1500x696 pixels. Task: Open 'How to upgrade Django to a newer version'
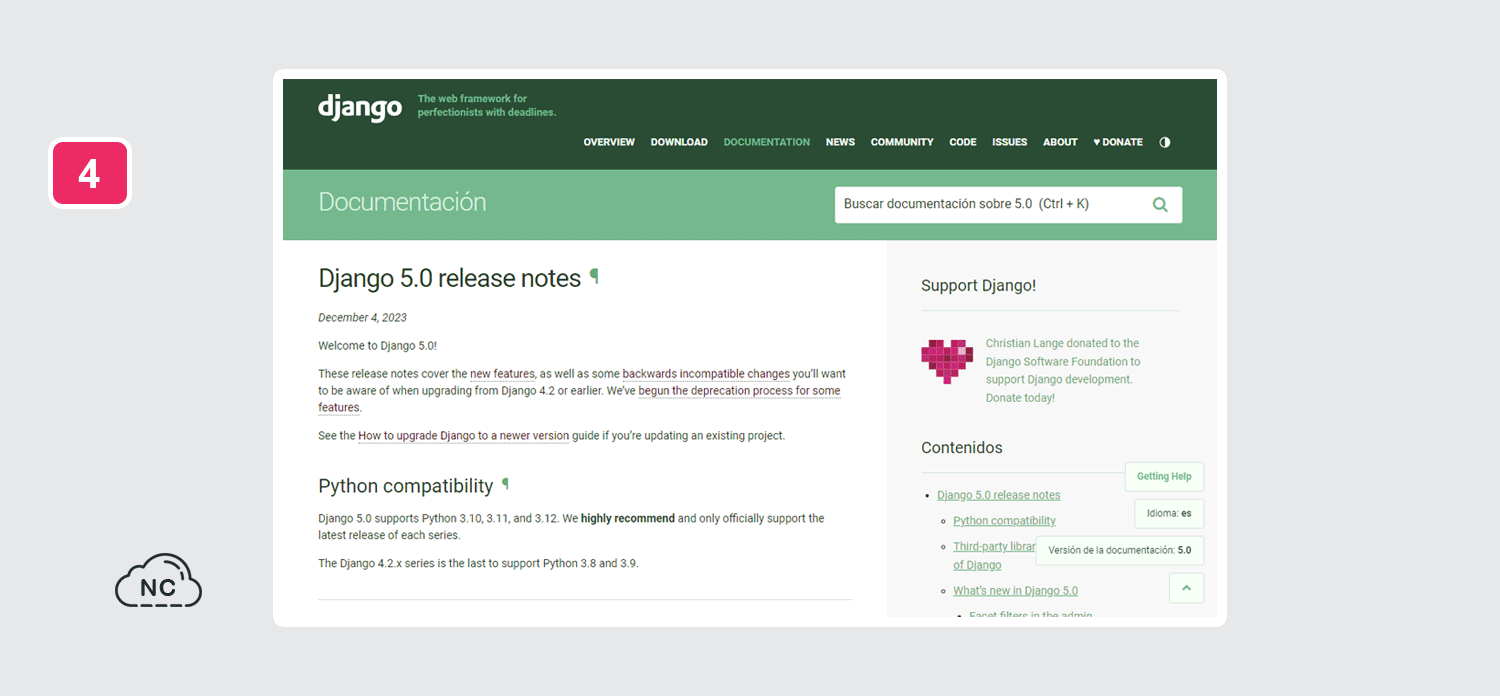(464, 436)
